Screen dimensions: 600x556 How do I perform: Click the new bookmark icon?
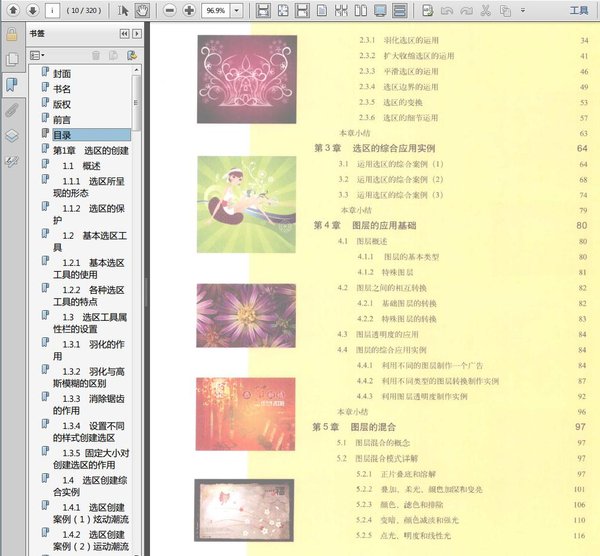[x=114, y=56]
